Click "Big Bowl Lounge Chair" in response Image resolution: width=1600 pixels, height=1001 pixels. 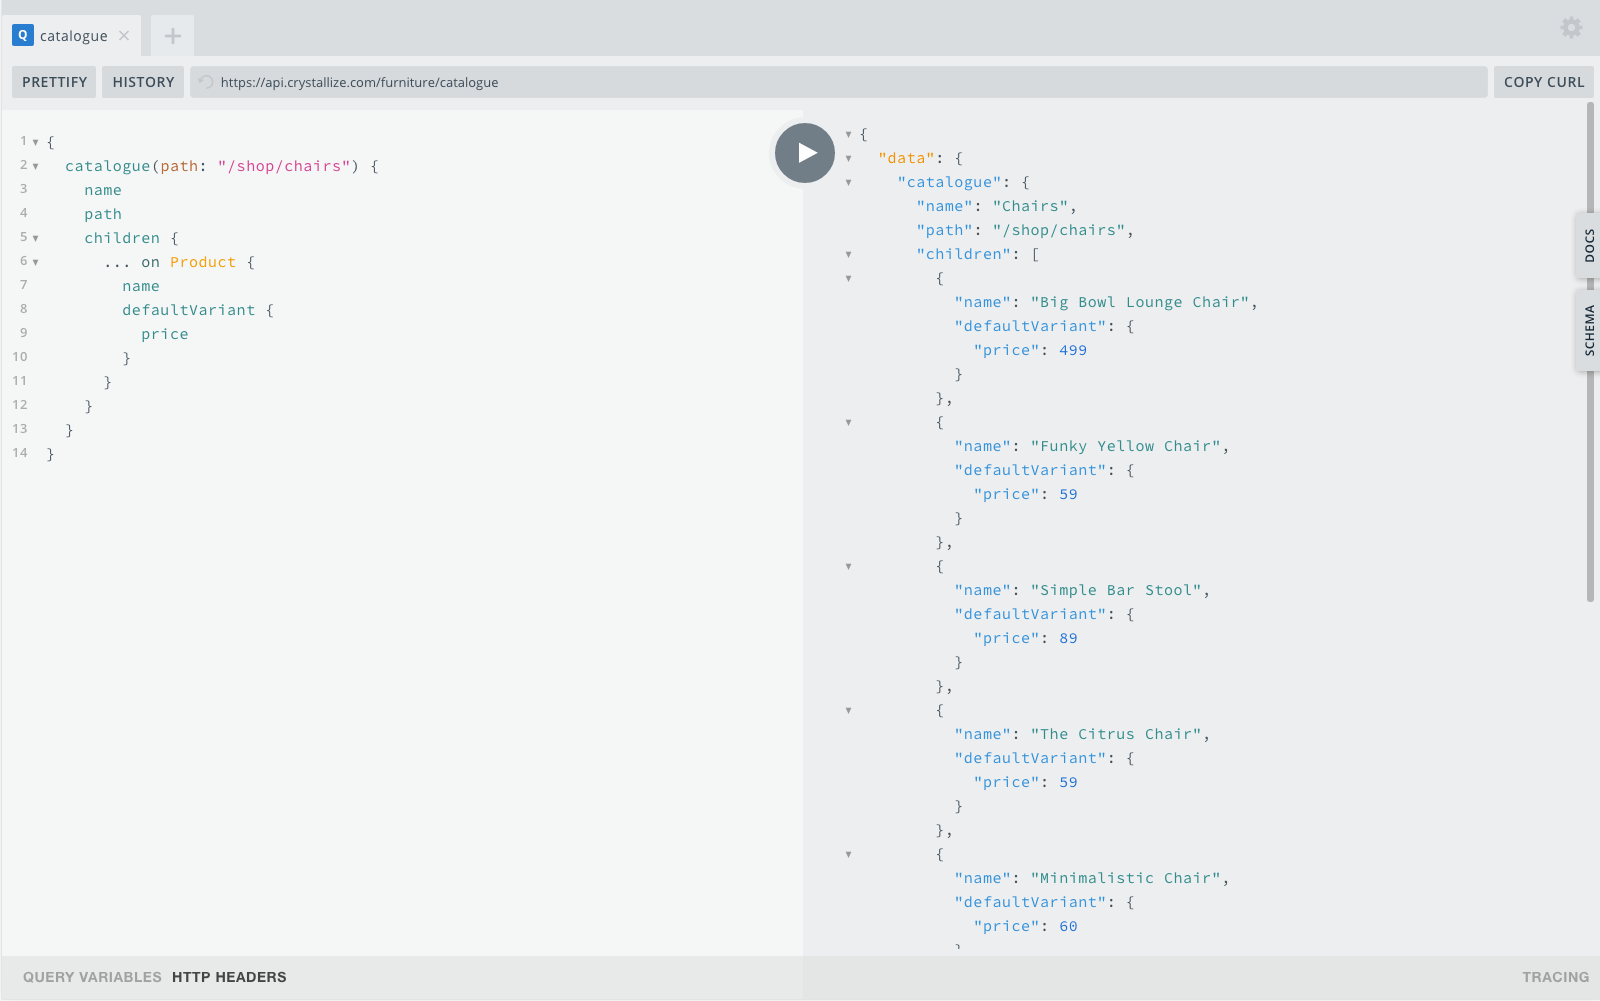(x=1140, y=302)
